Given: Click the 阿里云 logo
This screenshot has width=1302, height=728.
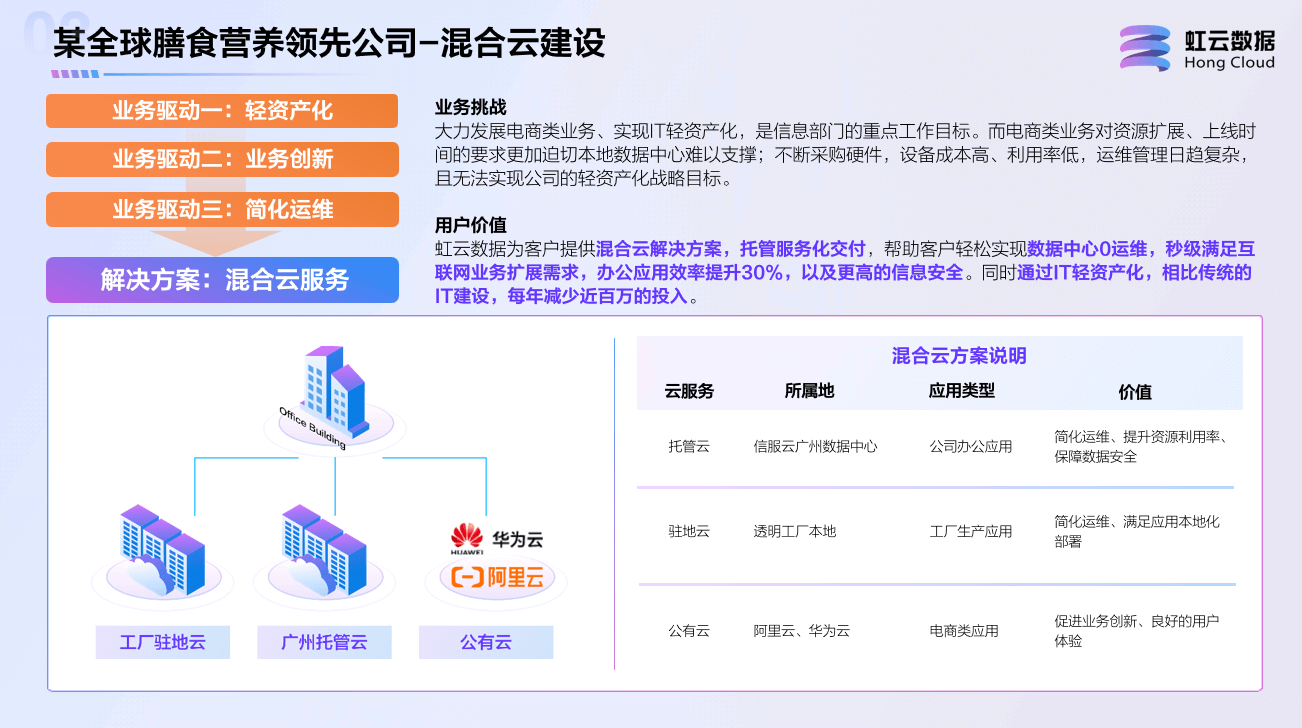Looking at the screenshot, I should [497, 577].
